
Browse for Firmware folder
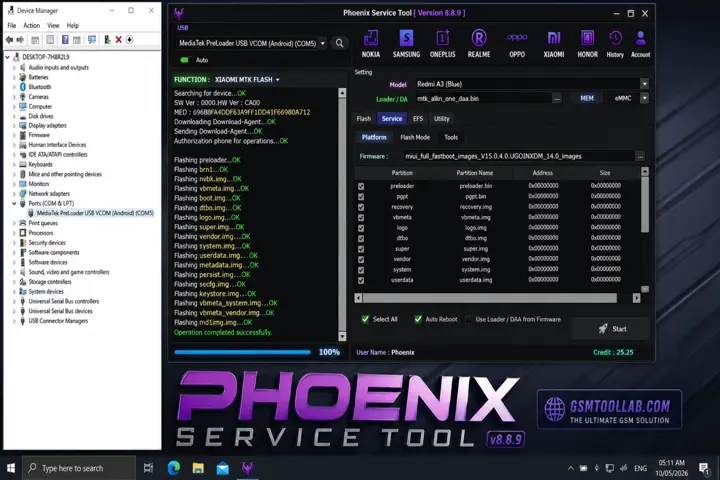click(640, 157)
